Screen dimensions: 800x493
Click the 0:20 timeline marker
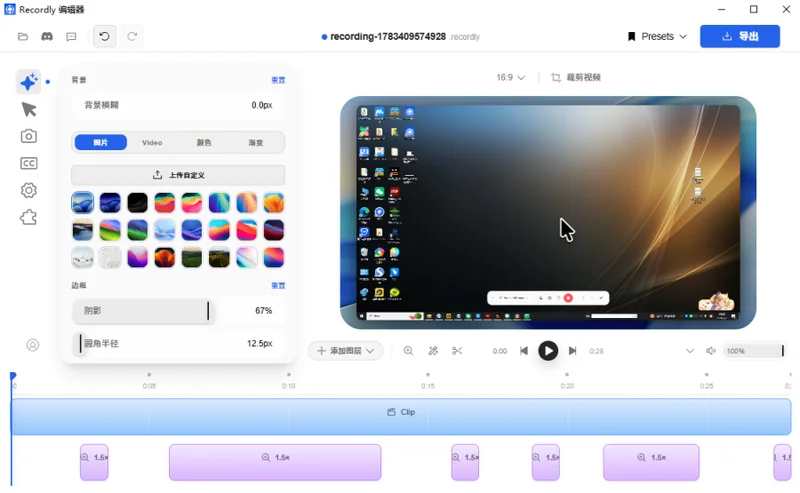[x=567, y=386]
